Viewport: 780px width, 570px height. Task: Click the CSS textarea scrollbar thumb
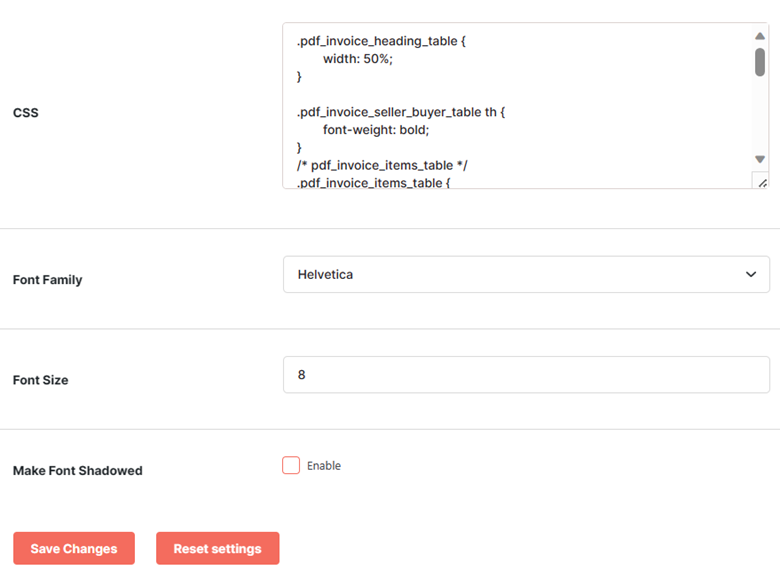point(760,62)
